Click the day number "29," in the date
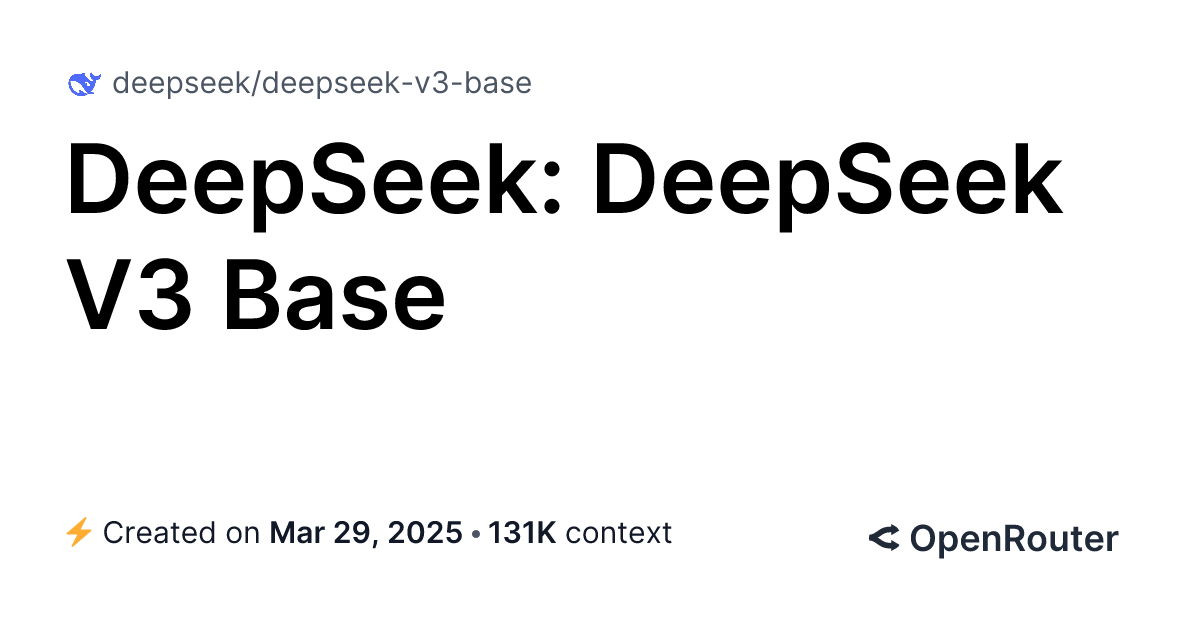 348,533
